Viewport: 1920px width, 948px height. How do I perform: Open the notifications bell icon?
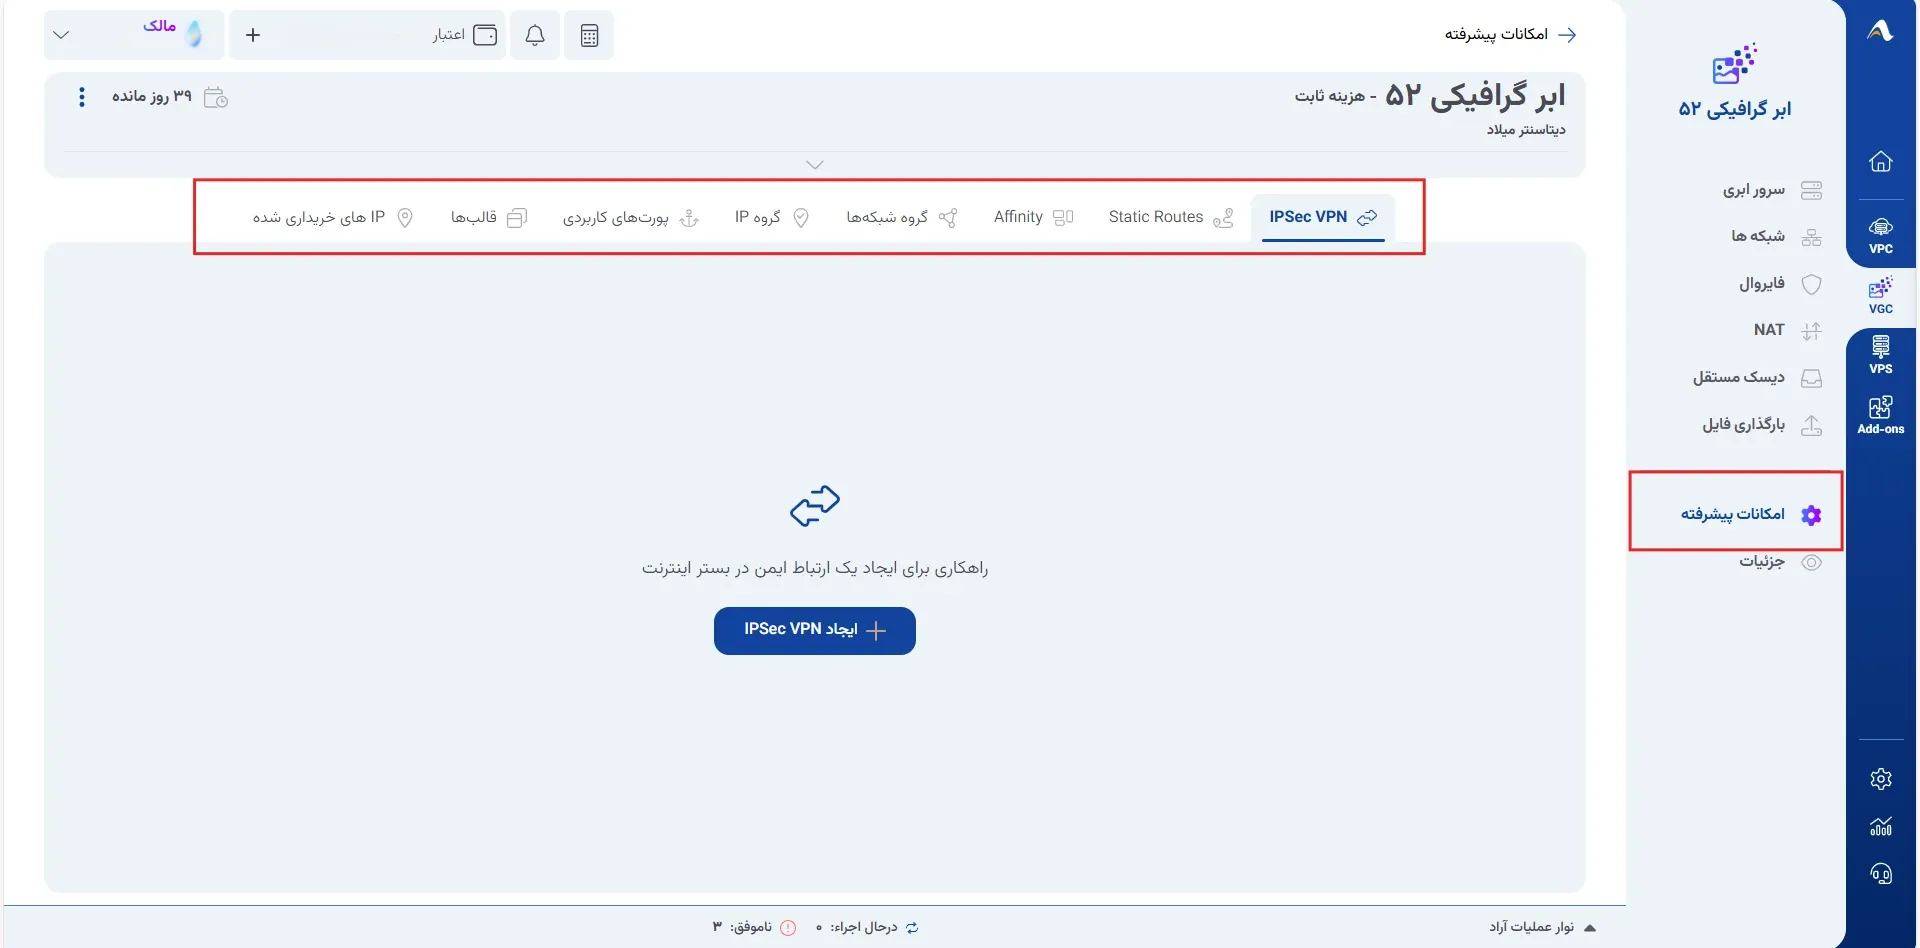pos(535,35)
